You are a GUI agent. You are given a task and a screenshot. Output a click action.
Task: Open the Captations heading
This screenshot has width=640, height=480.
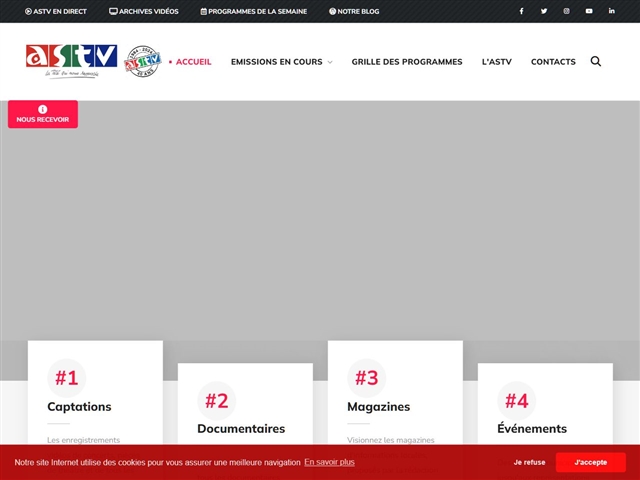pyautogui.click(x=79, y=407)
